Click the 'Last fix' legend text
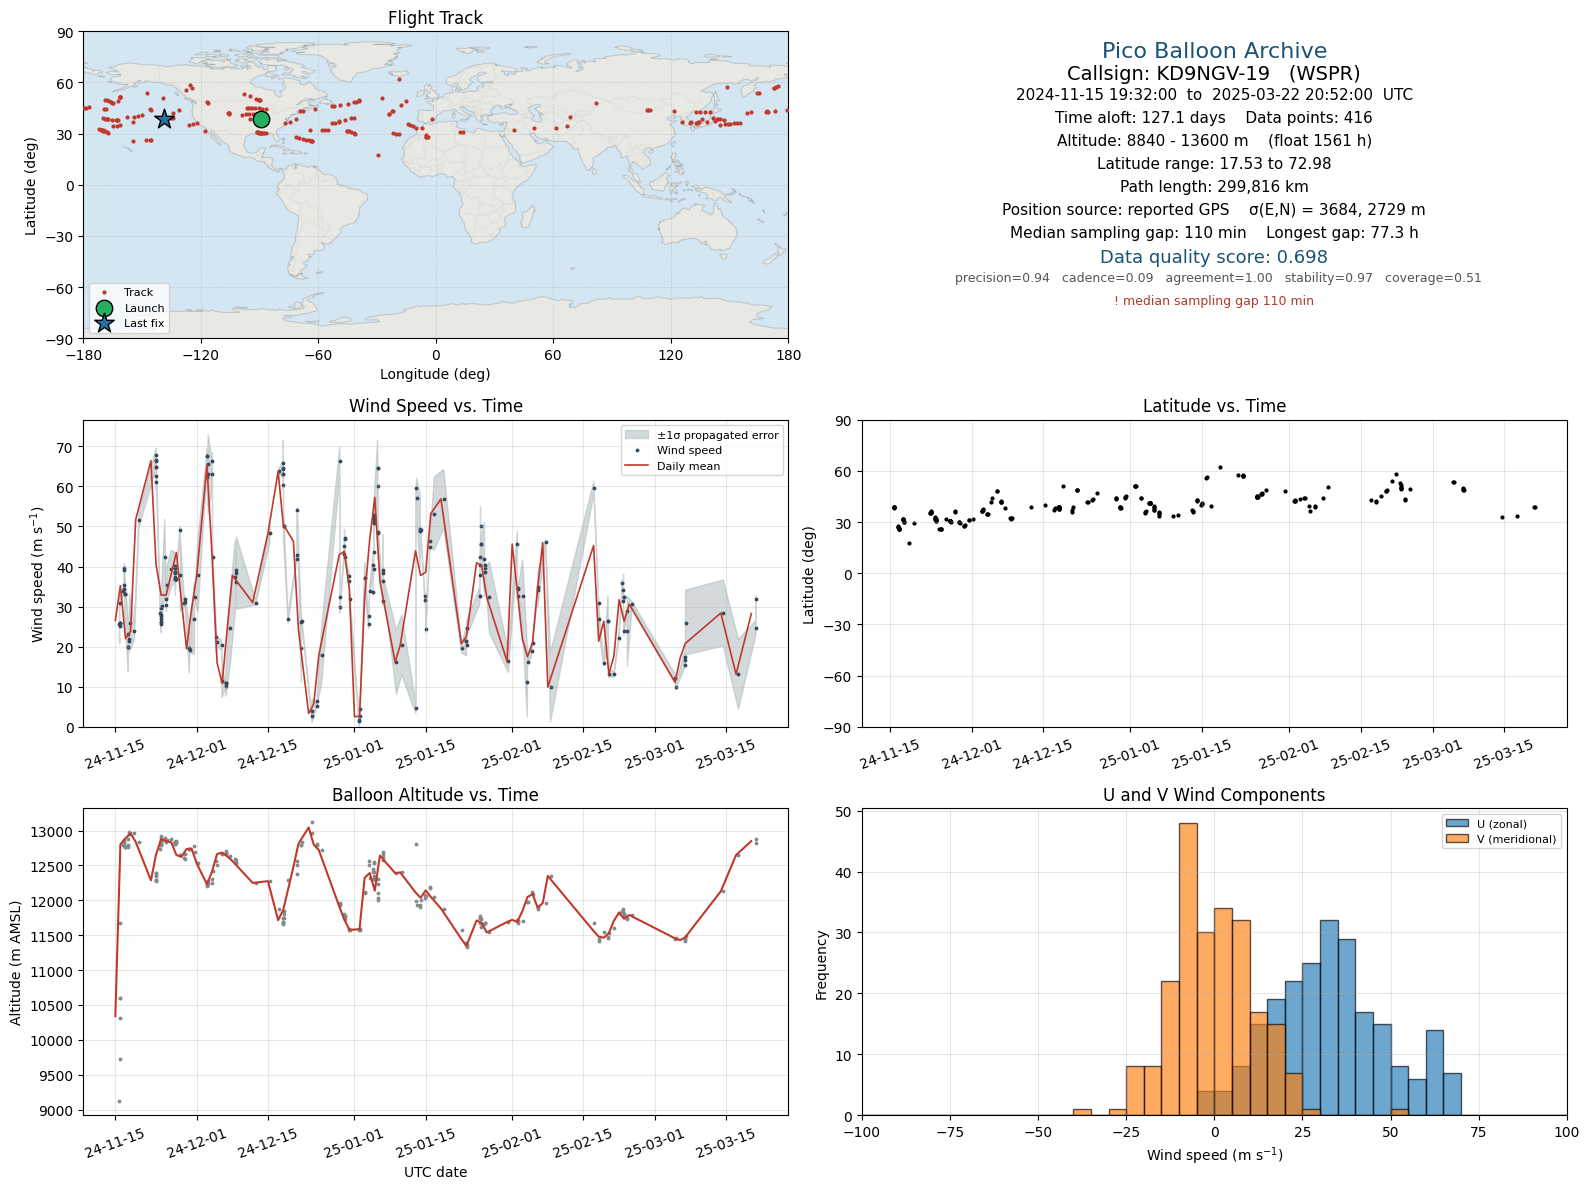 [144, 324]
